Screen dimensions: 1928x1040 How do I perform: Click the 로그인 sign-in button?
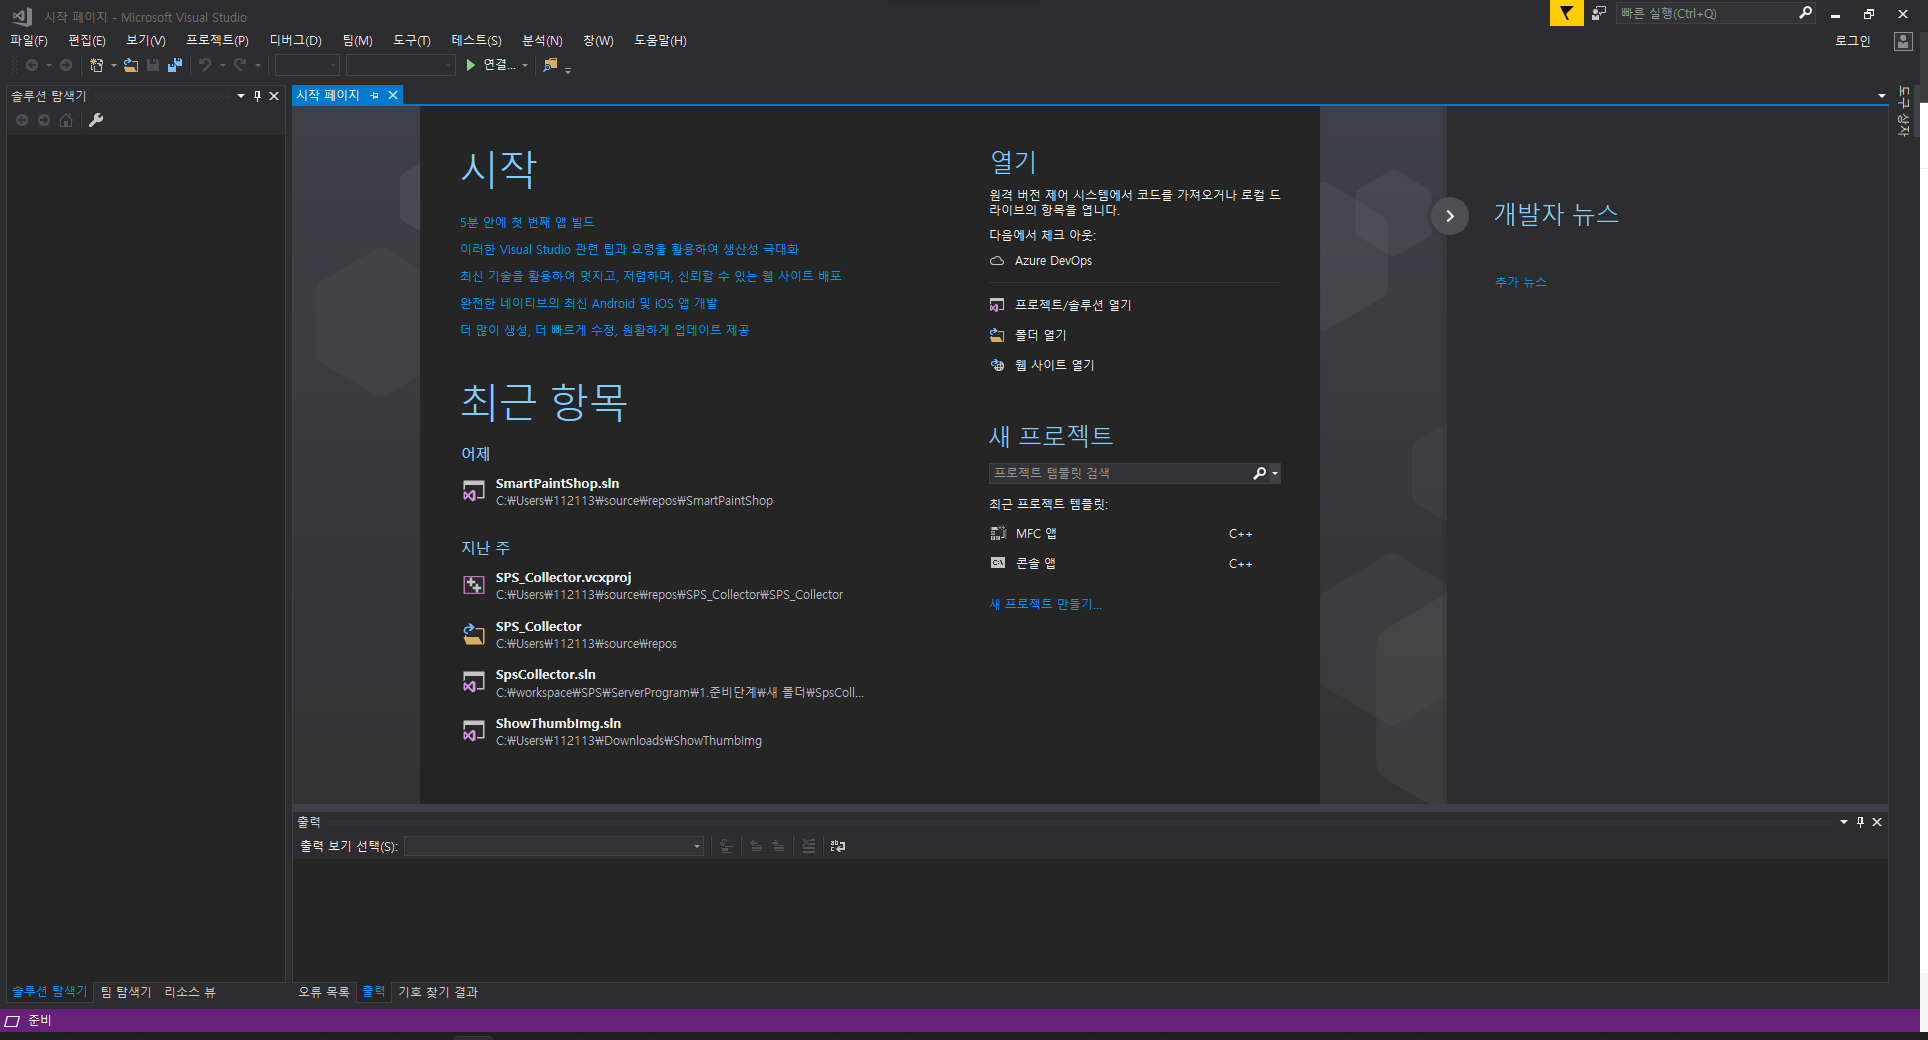pyautogui.click(x=1852, y=41)
